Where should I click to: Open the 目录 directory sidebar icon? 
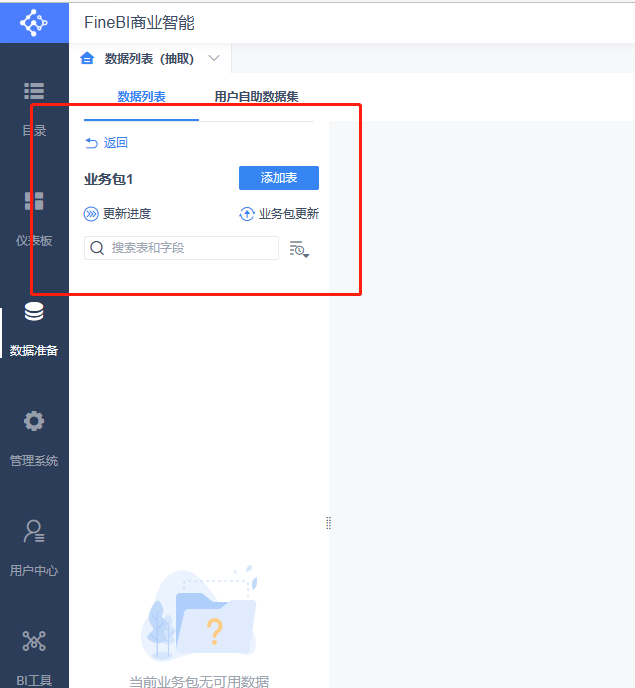[x=34, y=91]
